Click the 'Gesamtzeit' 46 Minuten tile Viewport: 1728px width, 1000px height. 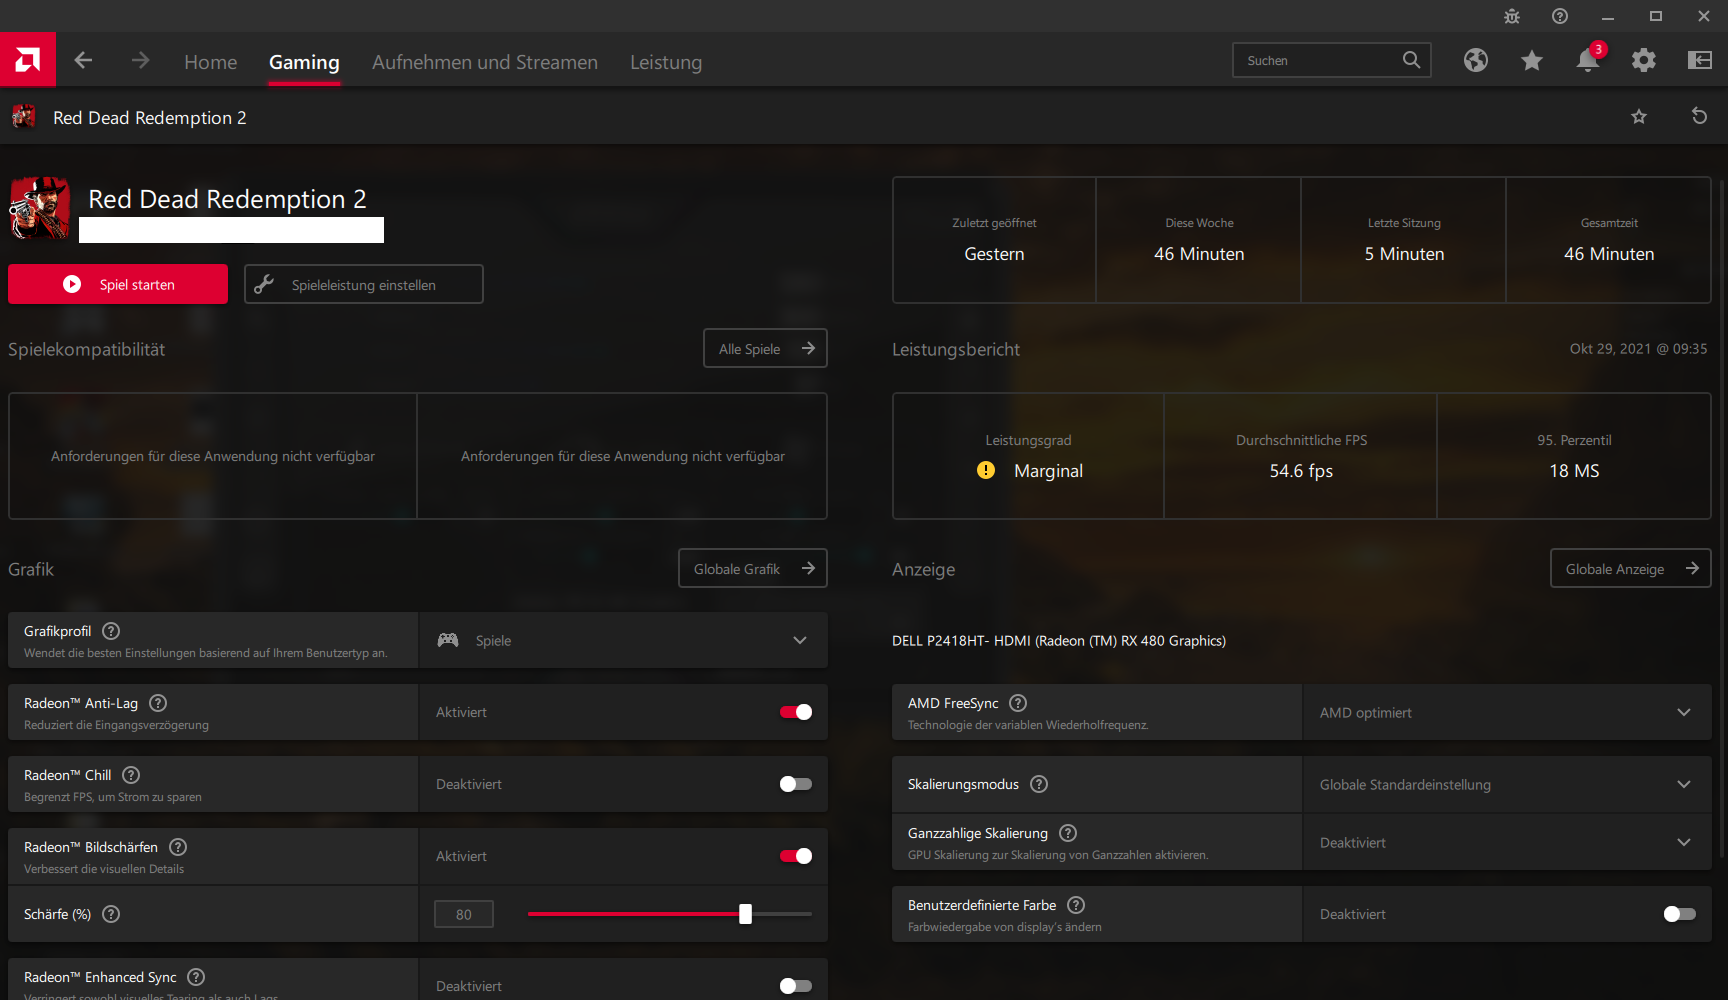(x=1609, y=240)
